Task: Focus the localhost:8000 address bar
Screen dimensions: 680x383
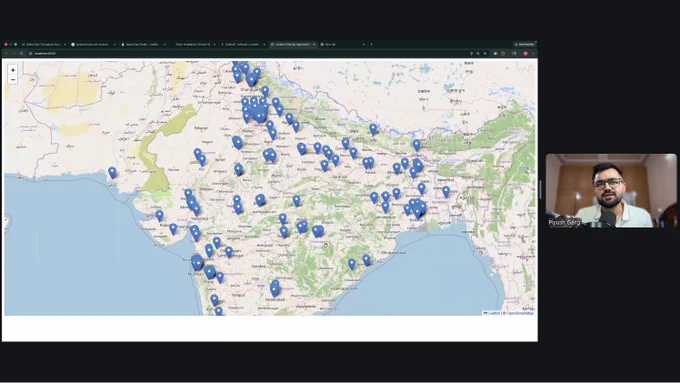Action: 247,53
